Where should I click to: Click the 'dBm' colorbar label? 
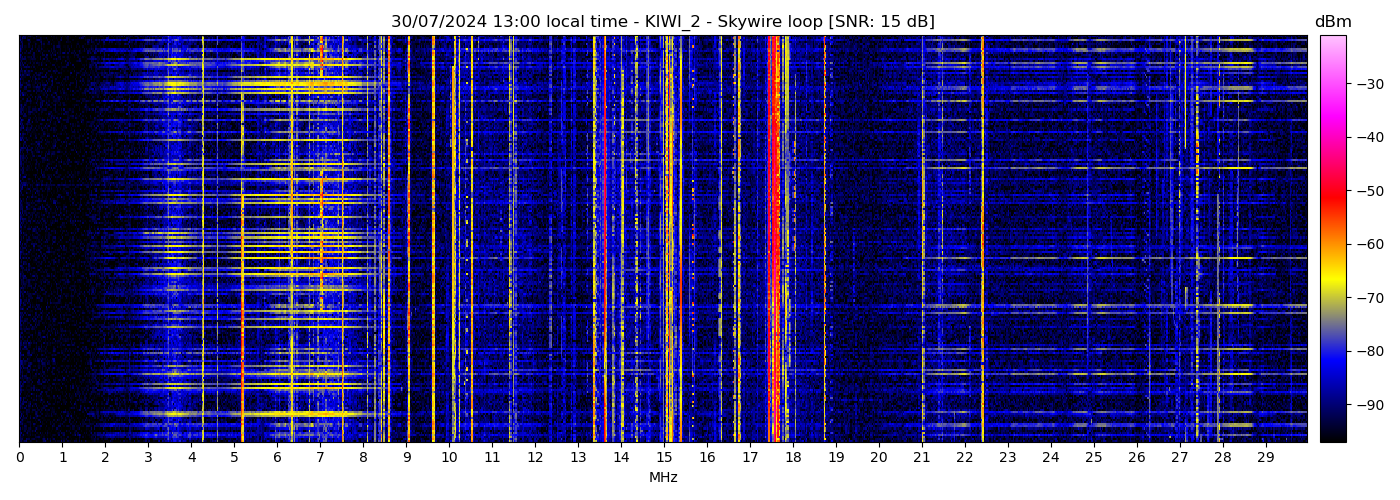pyautogui.click(x=1332, y=22)
